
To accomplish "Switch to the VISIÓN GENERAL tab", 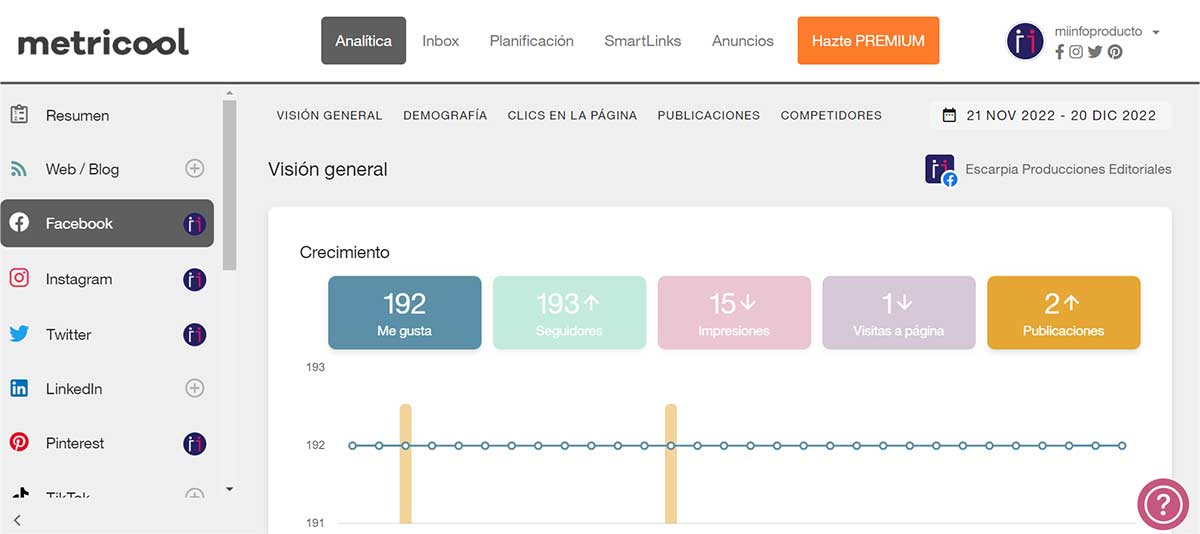I will tap(329, 115).
